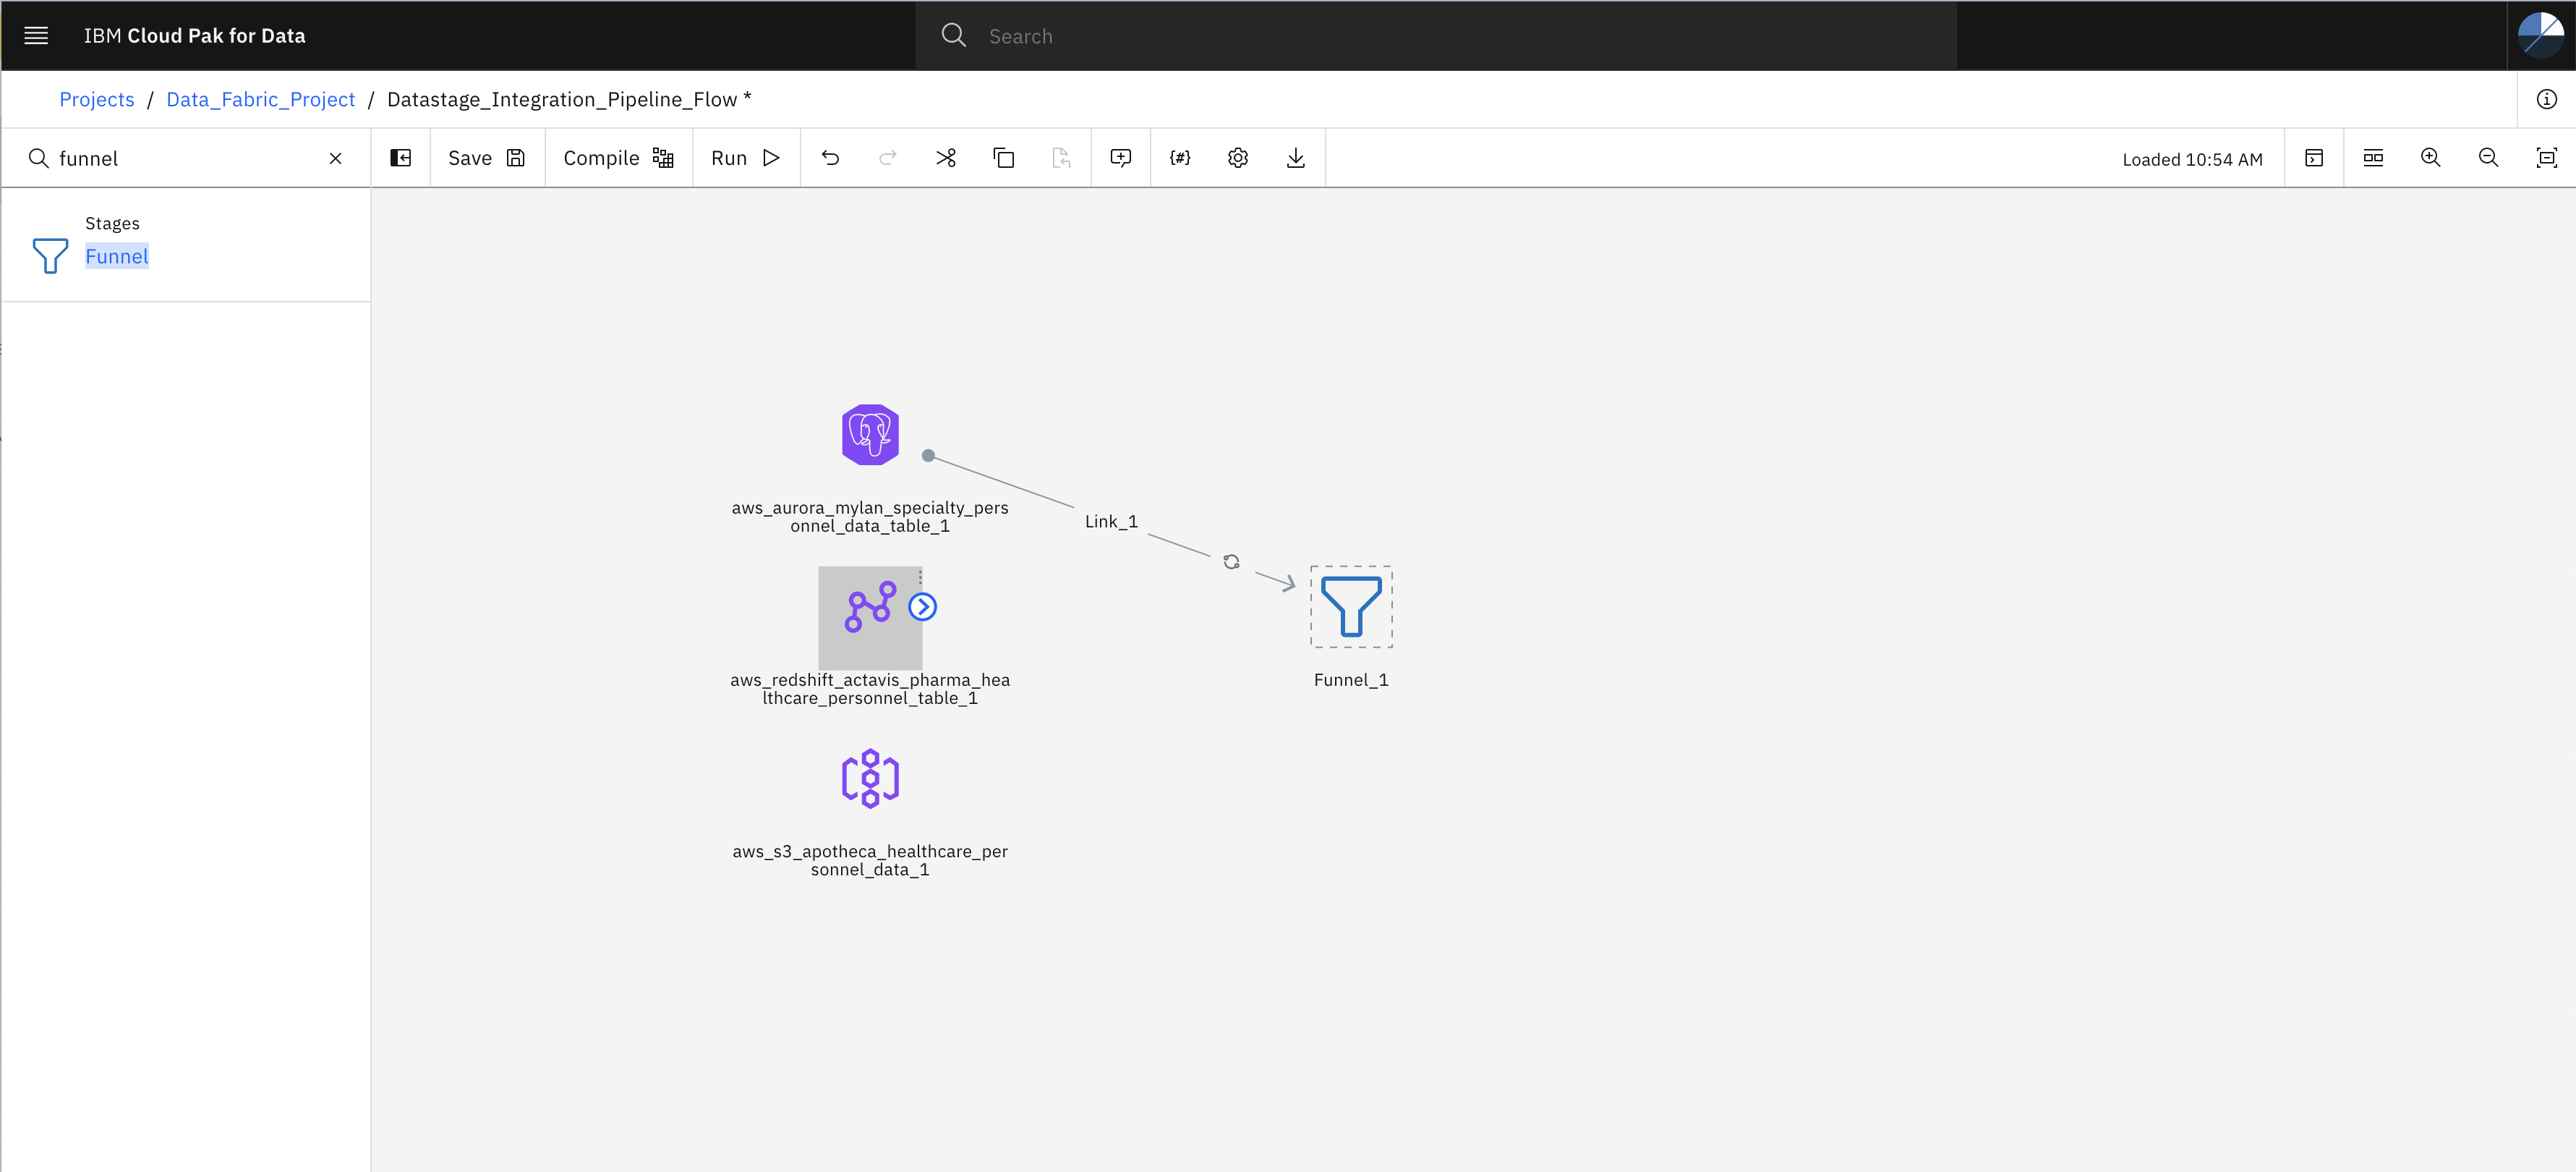This screenshot has height=1172, width=2576.
Task: Save the DataStage flow
Action: click(487, 158)
